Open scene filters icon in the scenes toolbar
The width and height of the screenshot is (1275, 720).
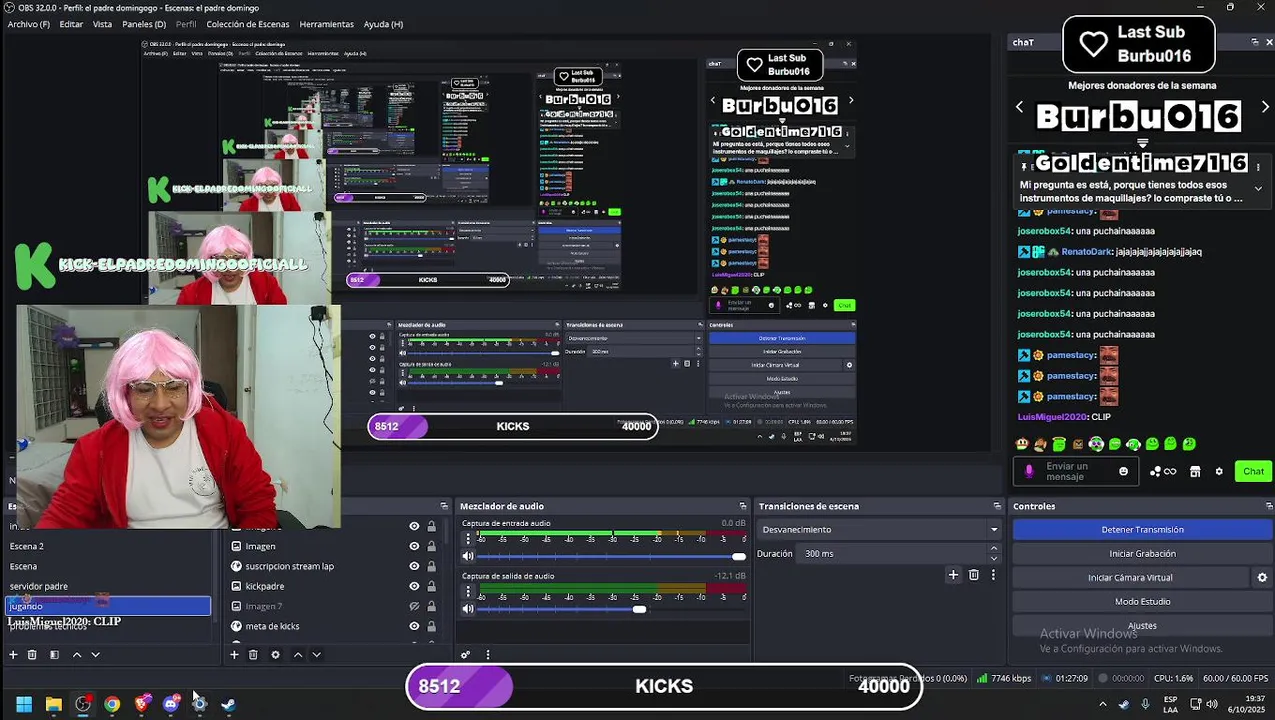(54, 655)
